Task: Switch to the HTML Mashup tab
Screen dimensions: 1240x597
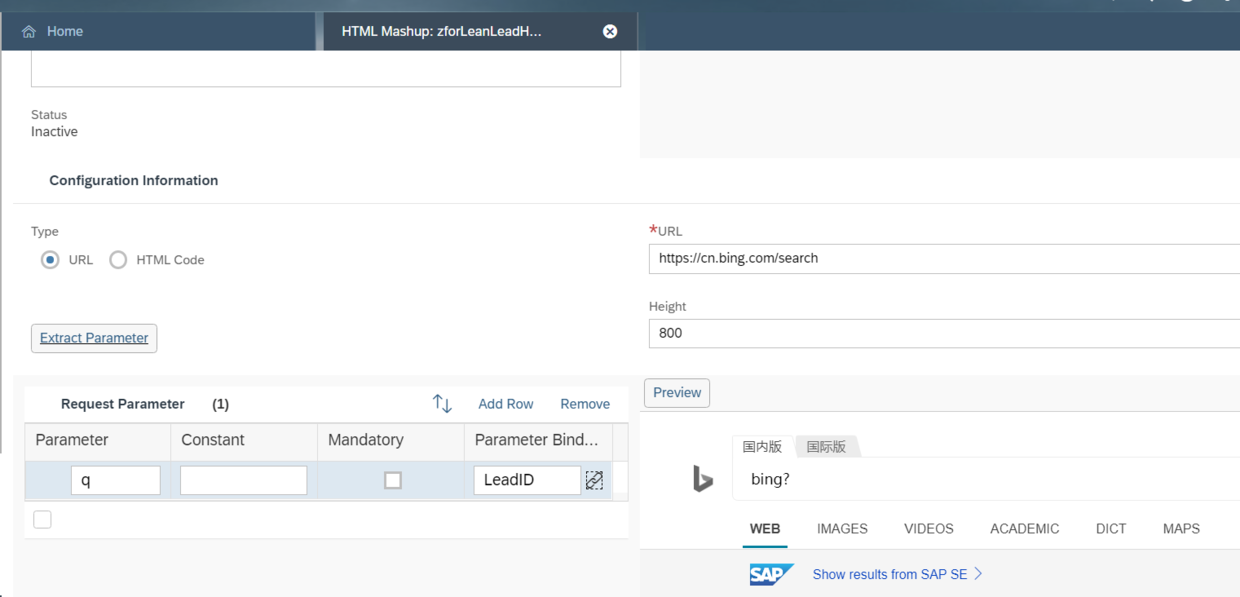Action: point(441,32)
